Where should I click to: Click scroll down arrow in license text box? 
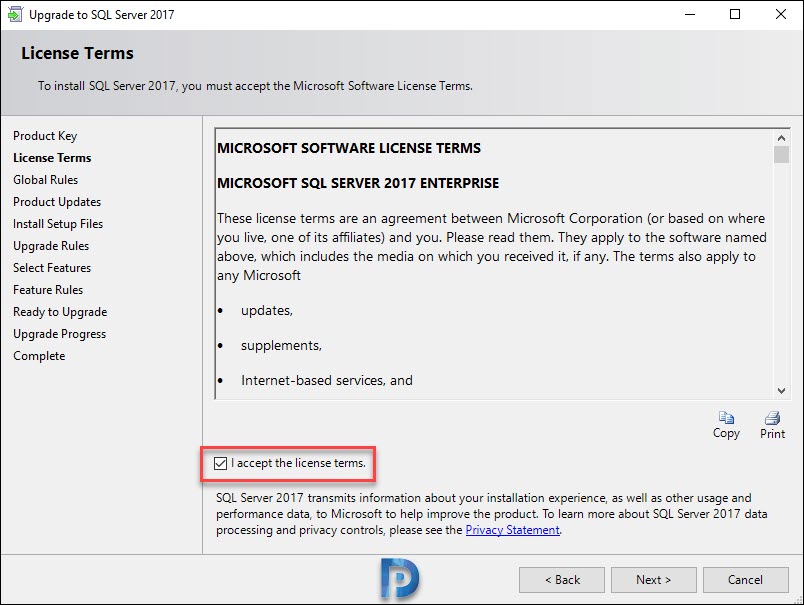click(x=781, y=391)
